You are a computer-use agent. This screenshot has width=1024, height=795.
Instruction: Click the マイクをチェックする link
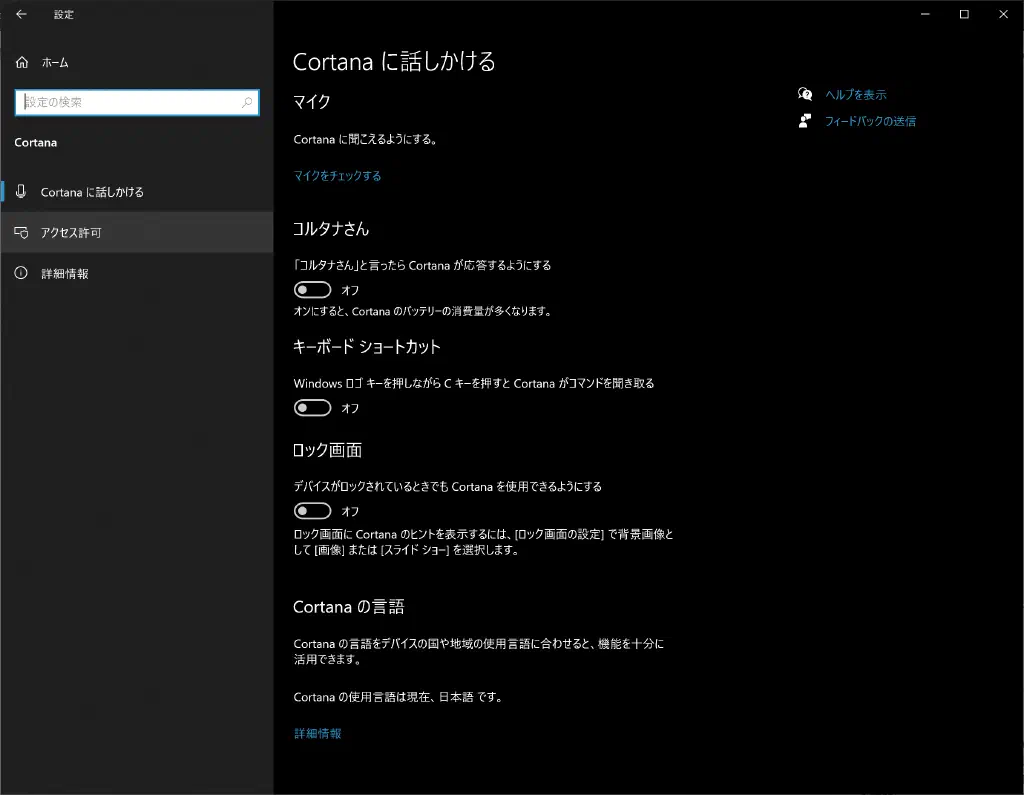point(337,176)
